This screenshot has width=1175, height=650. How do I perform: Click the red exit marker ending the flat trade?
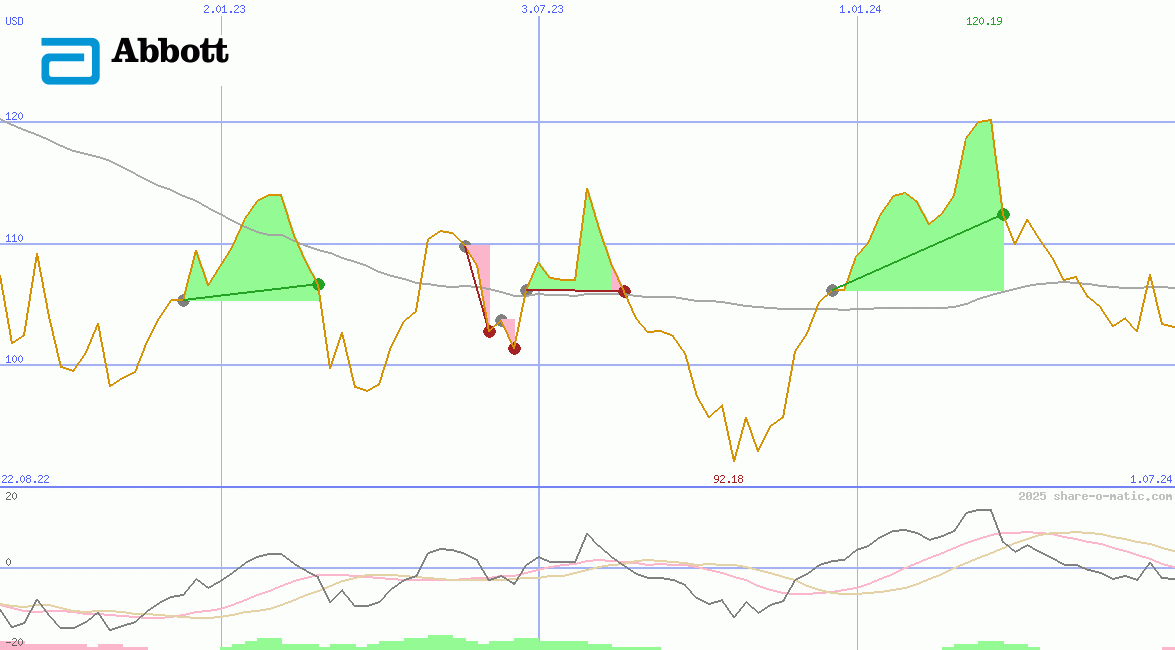click(x=624, y=292)
